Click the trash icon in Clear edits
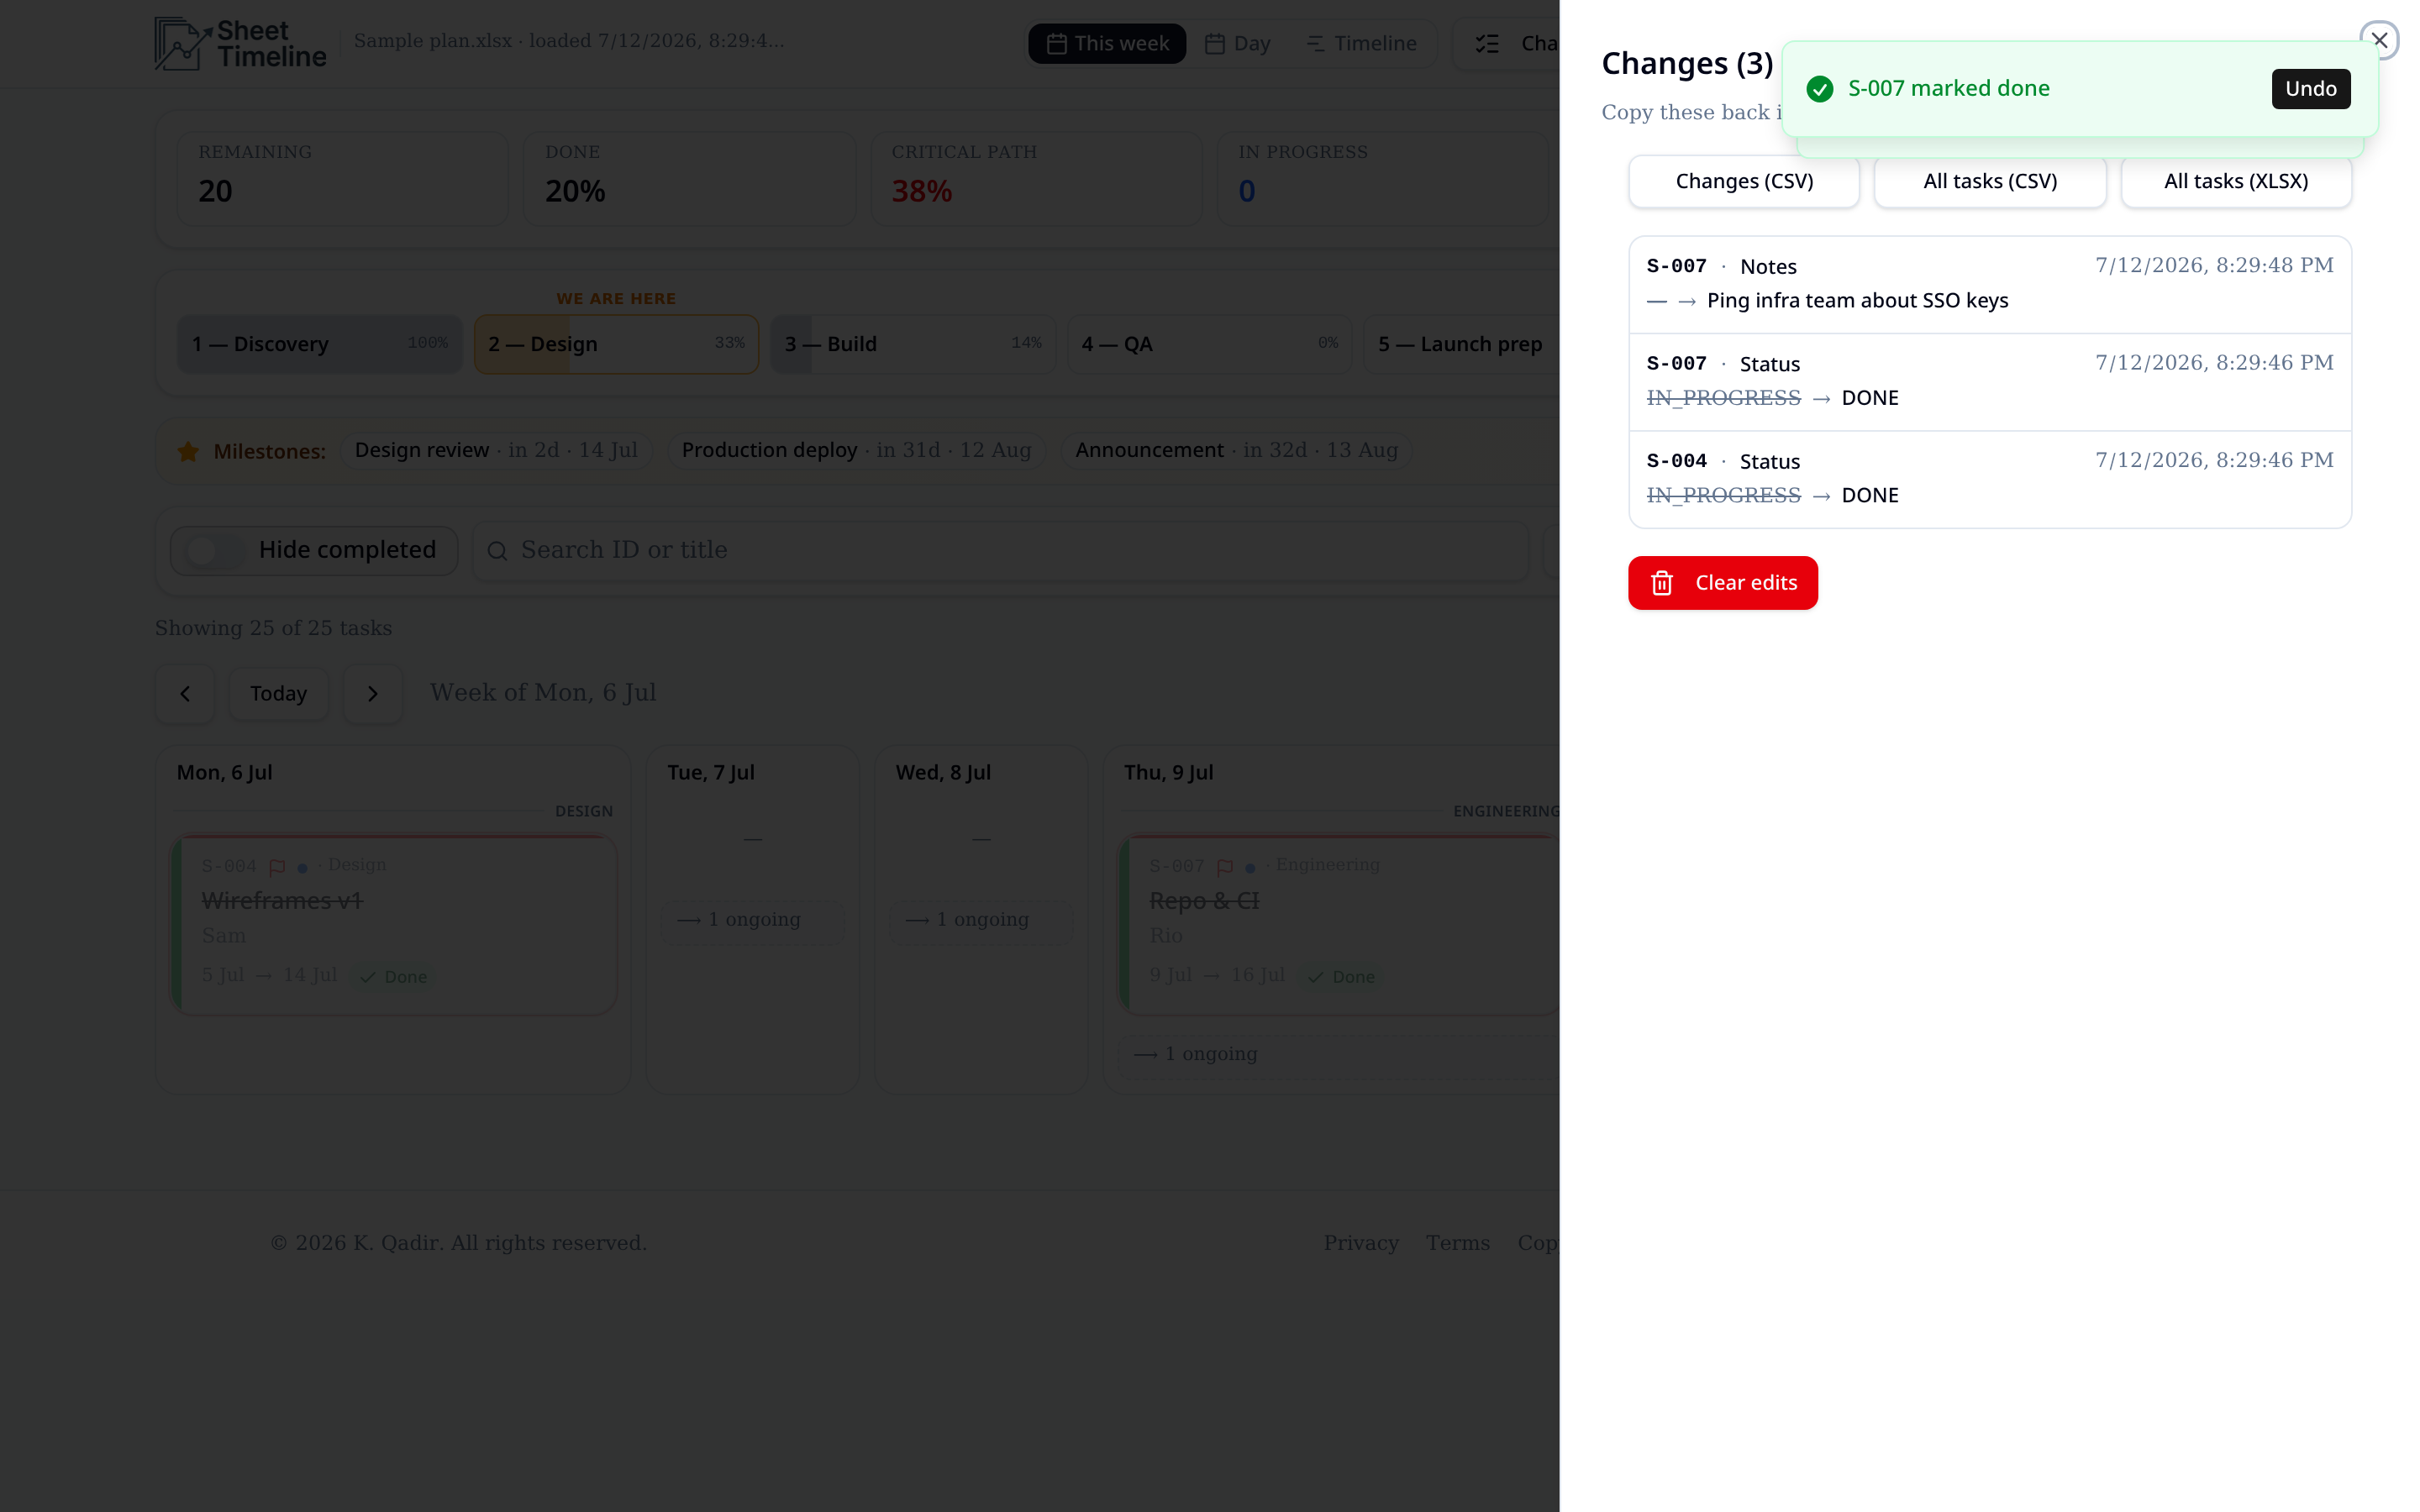2420x1512 pixels. (1661, 583)
